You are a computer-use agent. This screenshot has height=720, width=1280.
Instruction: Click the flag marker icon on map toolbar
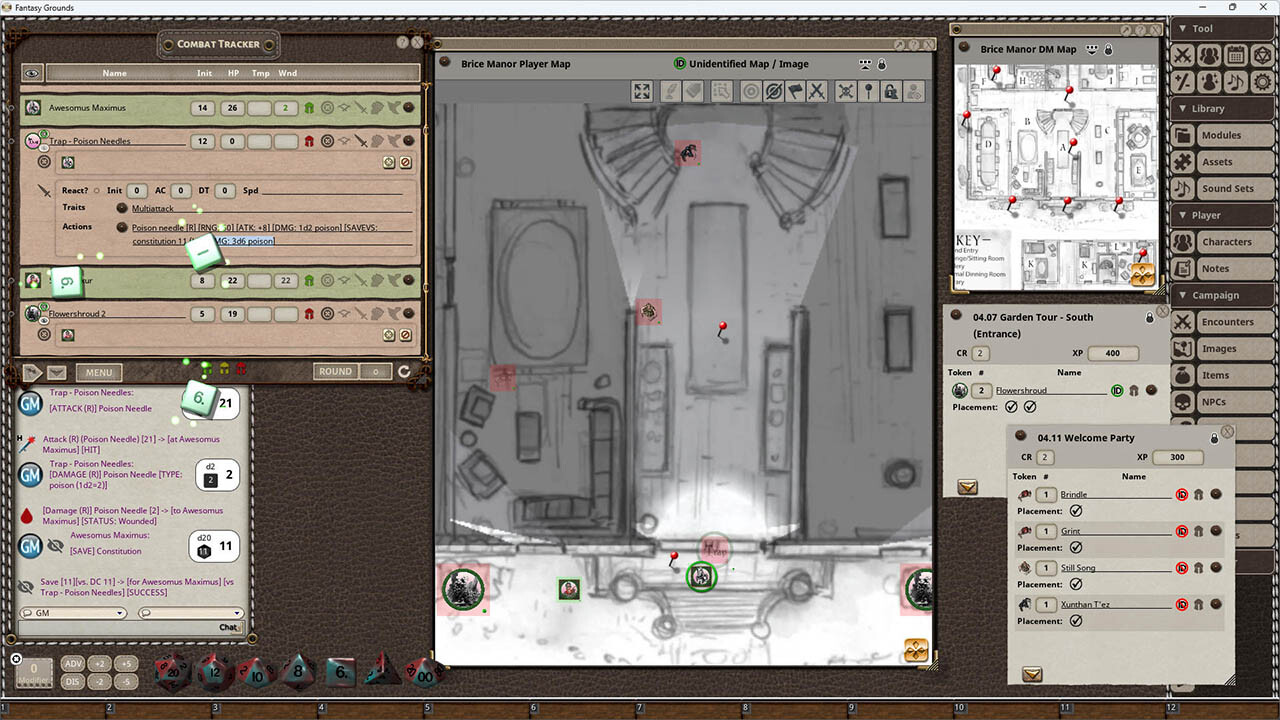[x=797, y=91]
